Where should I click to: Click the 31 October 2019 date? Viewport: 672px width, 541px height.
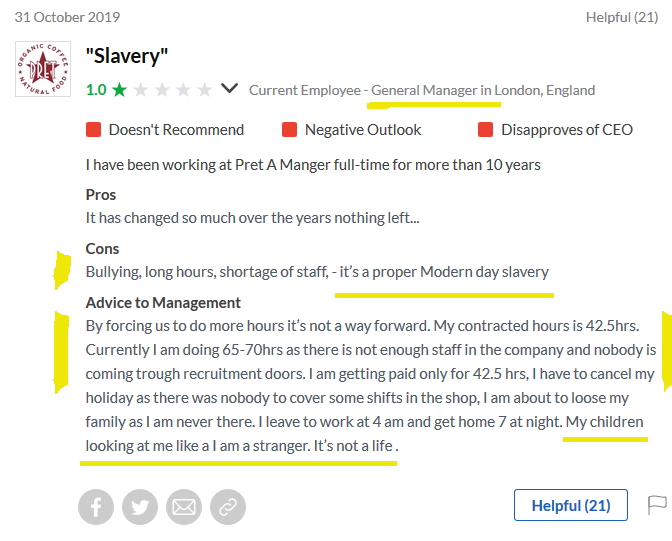(x=69, y=17)
